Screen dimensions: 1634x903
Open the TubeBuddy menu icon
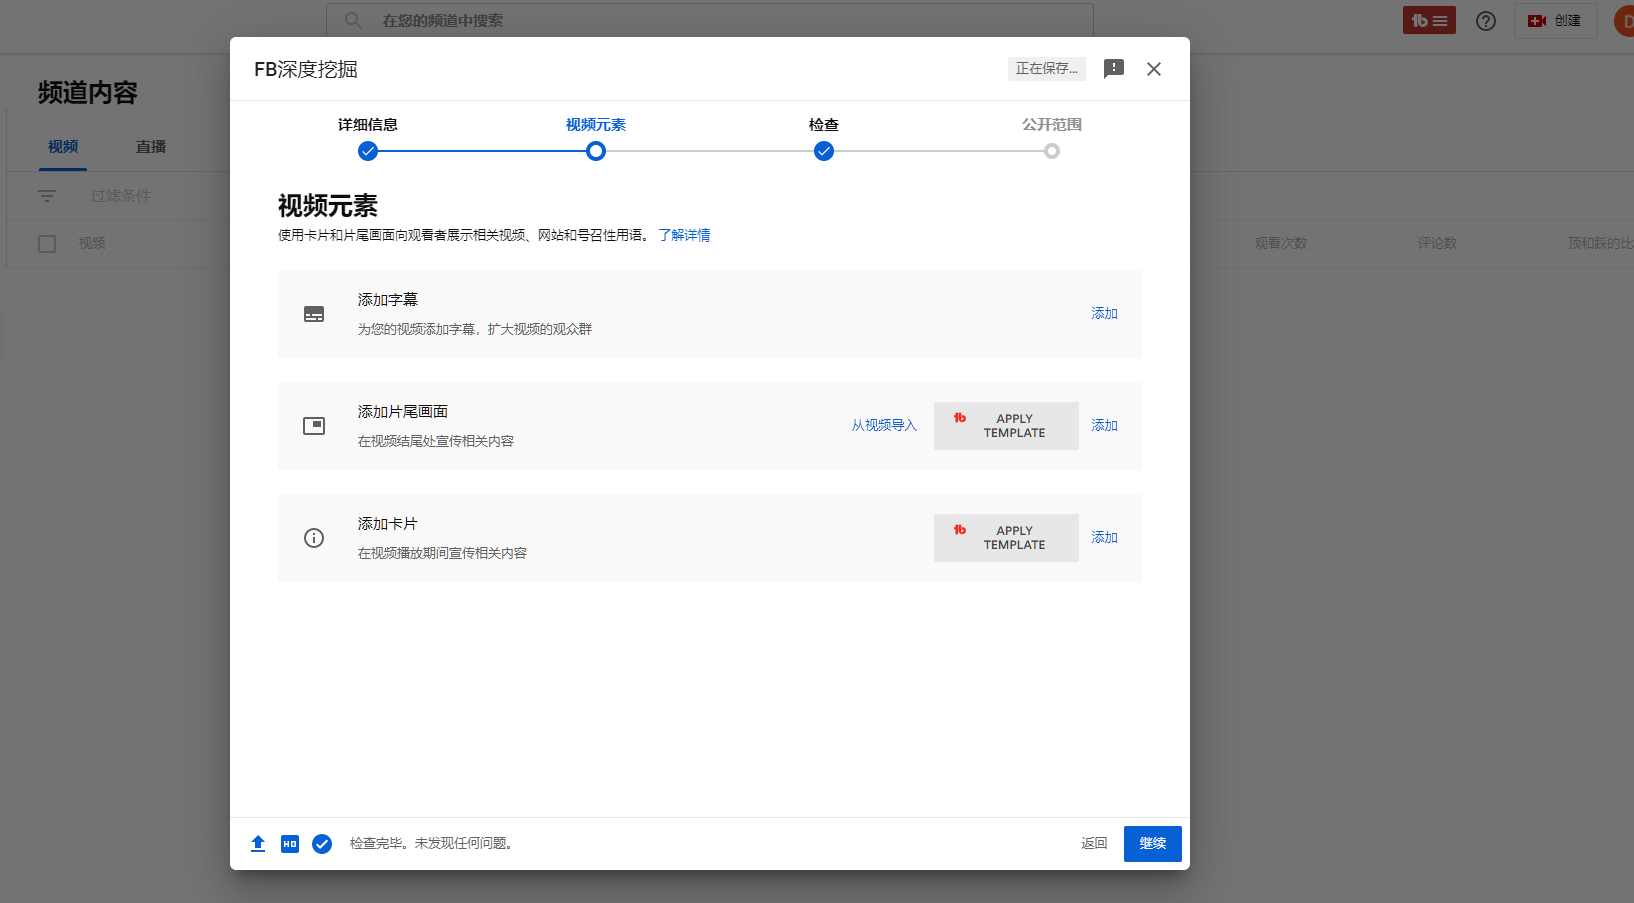pyautogui.click(x=1429, y=21)
